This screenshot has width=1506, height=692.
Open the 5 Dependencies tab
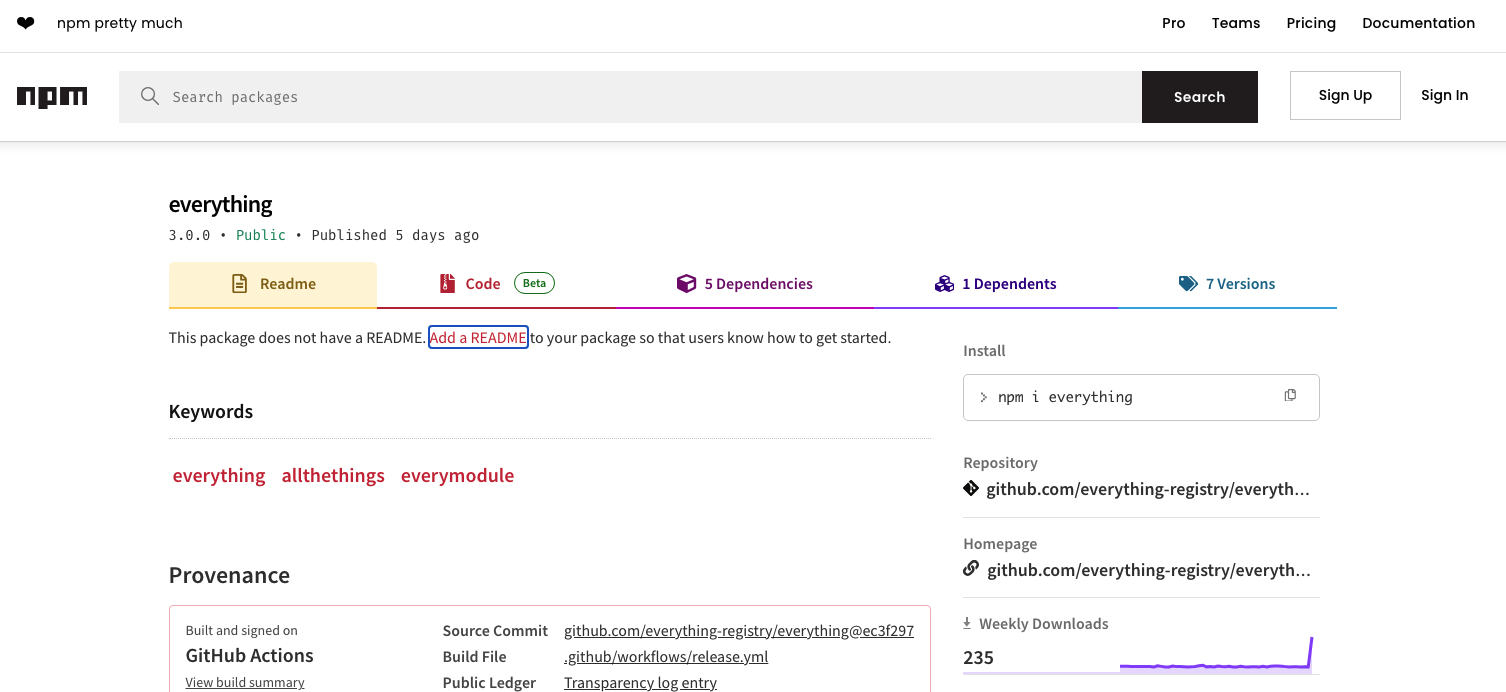pyautogui.click(x=745, y=284)
